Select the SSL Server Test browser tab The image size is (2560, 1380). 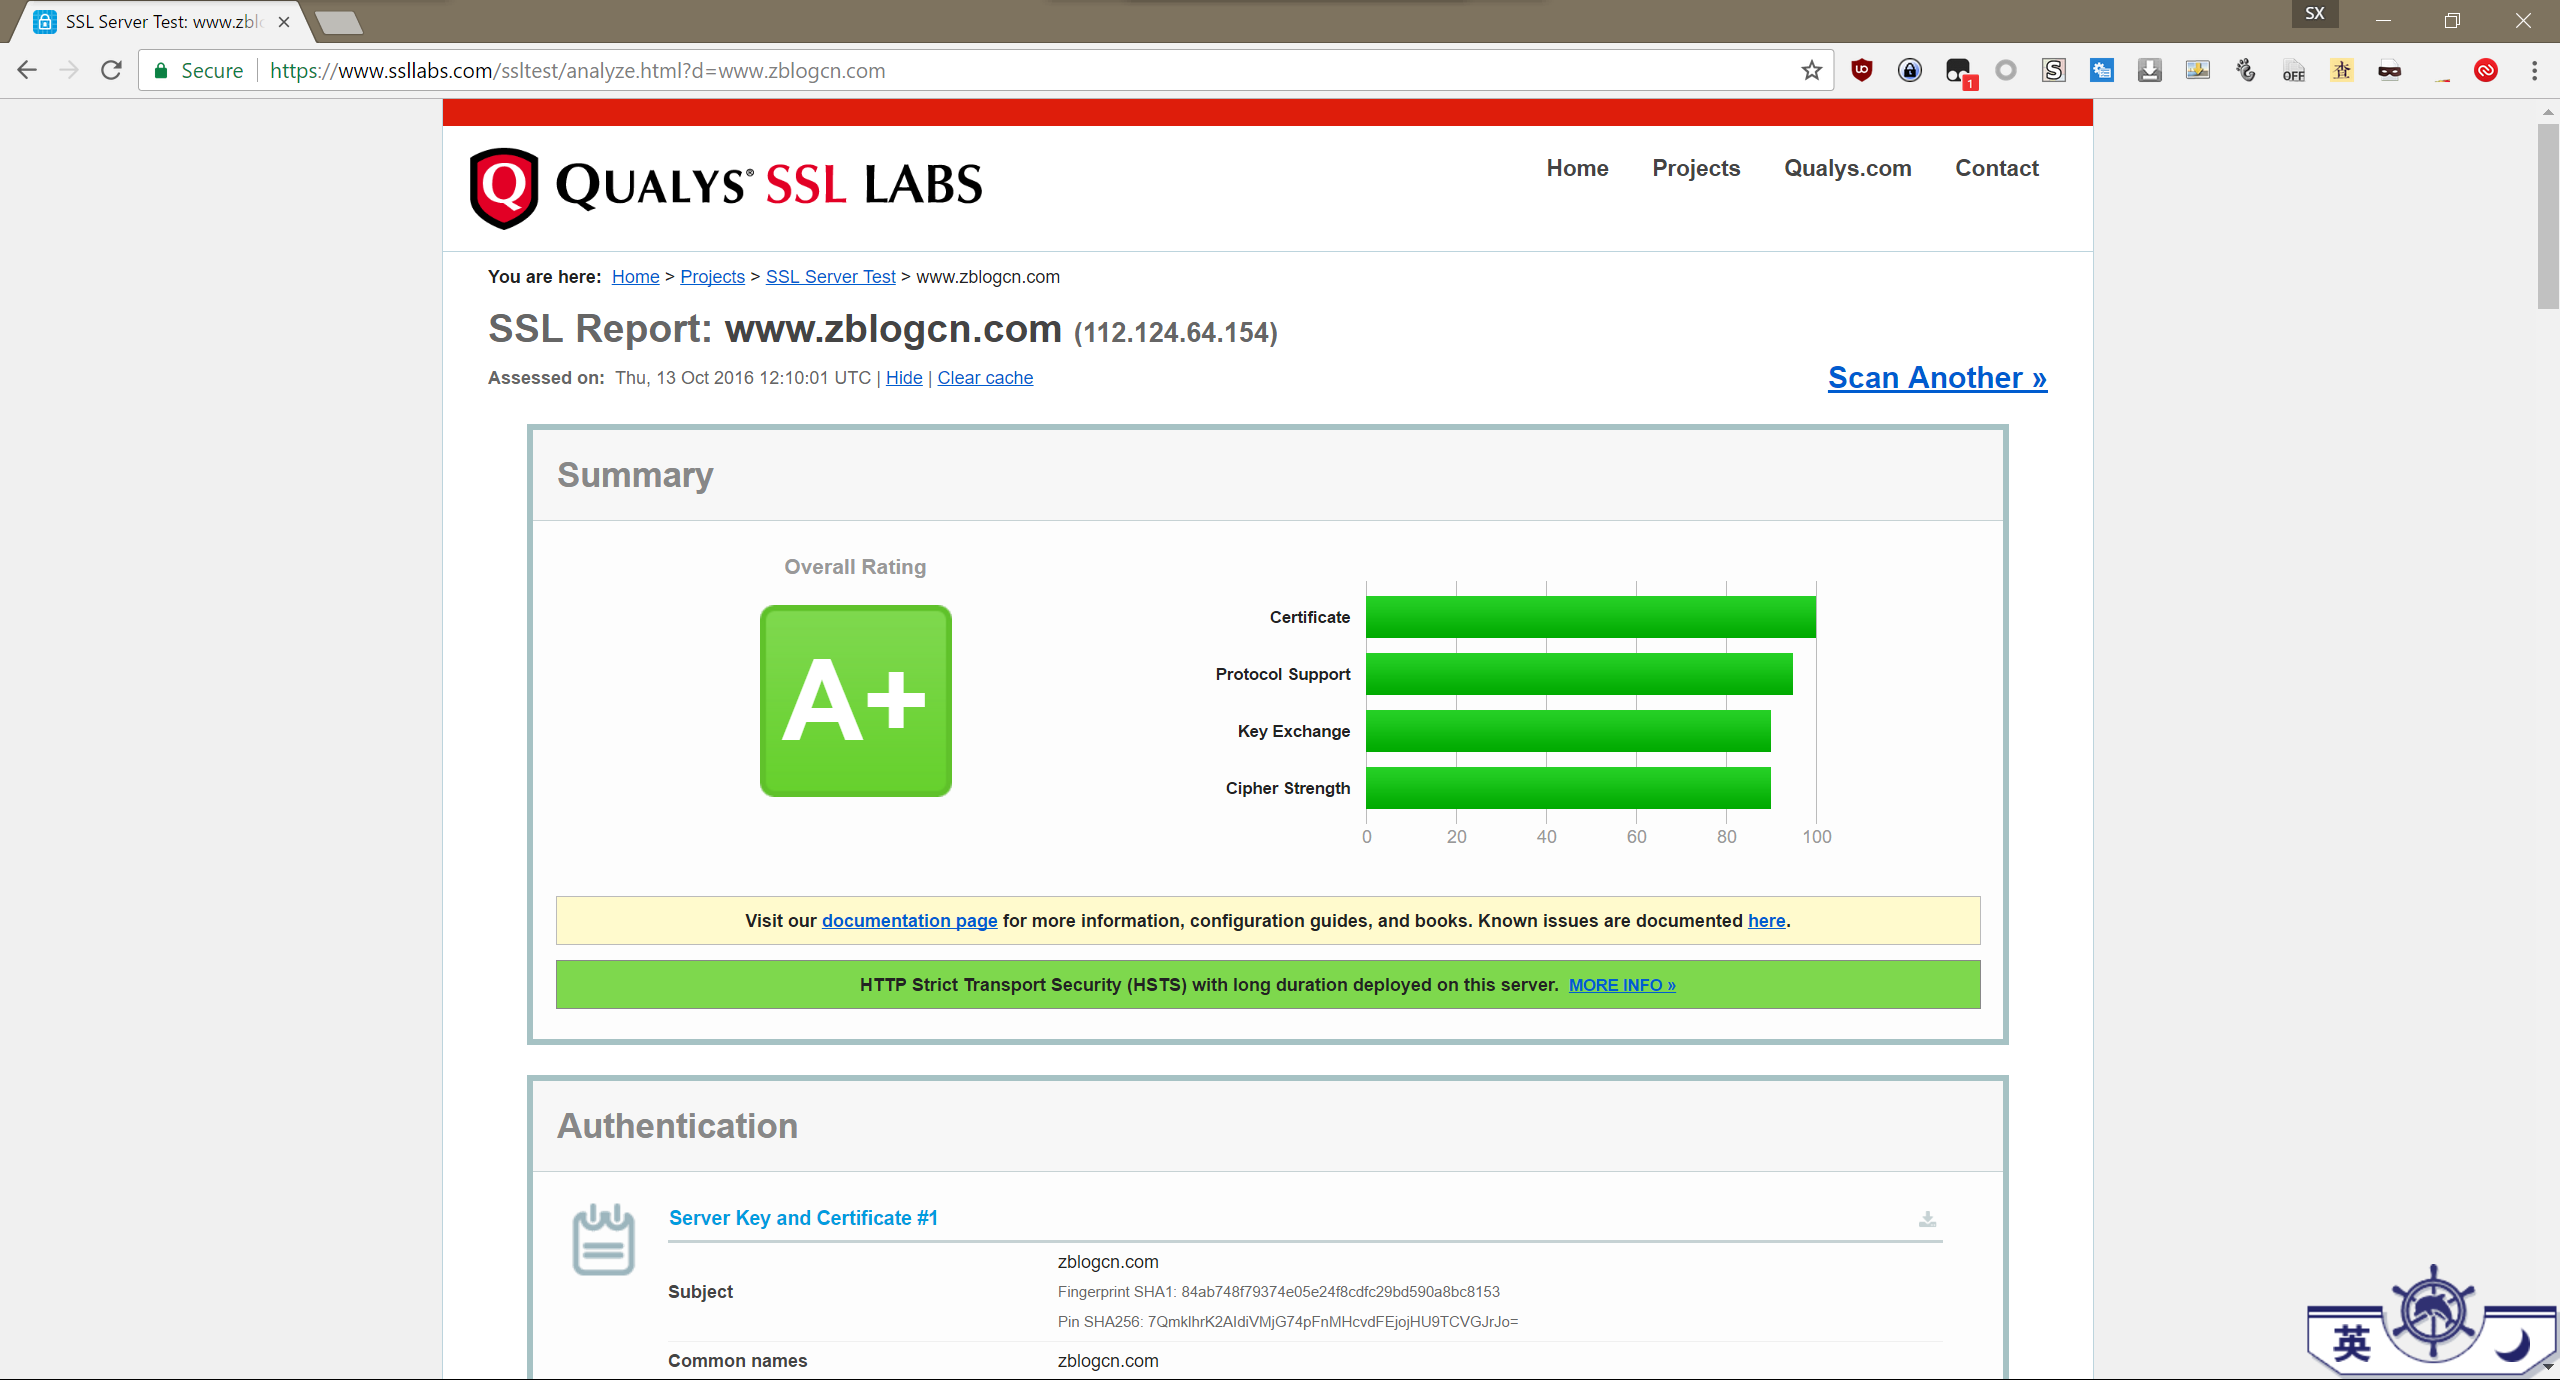pos(162,22)
